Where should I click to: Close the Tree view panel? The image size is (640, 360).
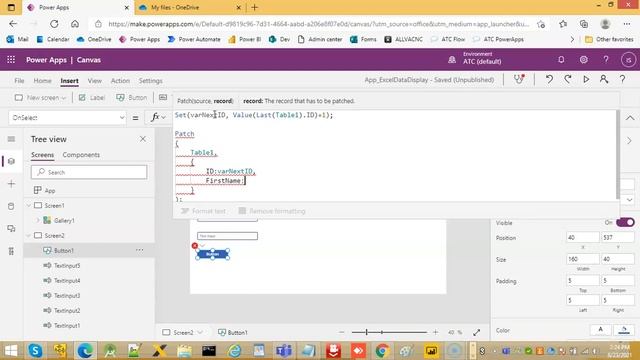point(142,139)
